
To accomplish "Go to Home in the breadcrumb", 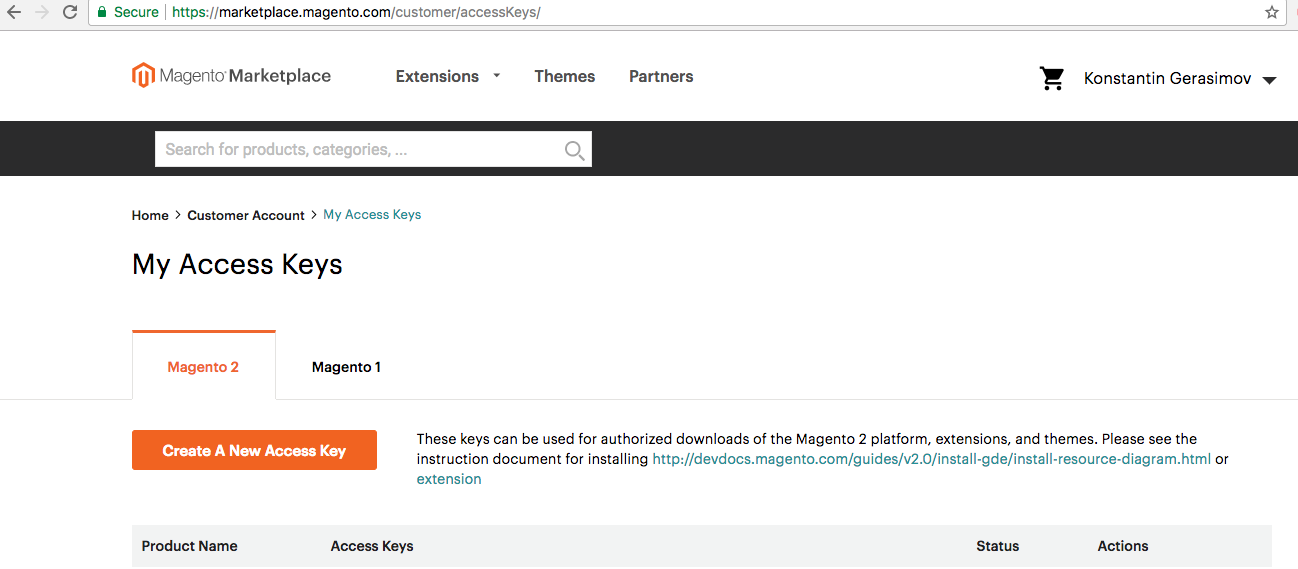I will (150, 215).
